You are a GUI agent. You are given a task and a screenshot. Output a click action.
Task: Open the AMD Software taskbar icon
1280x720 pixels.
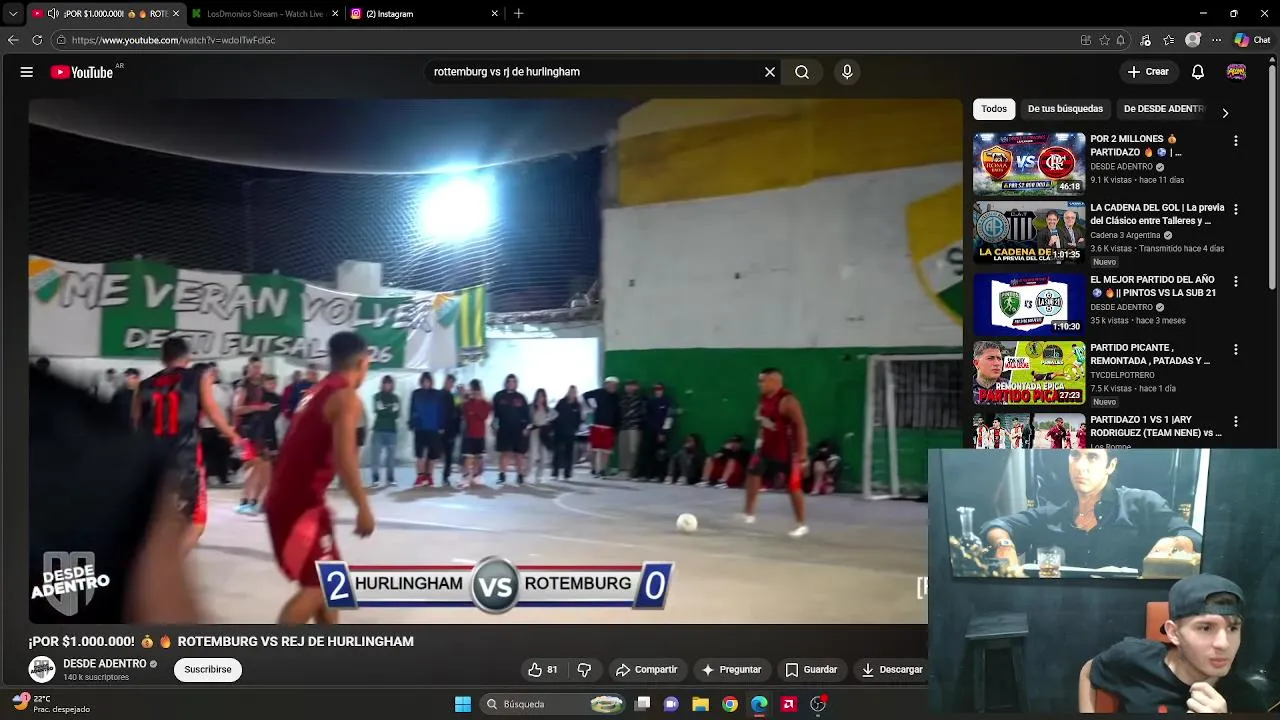pos(788,704)
